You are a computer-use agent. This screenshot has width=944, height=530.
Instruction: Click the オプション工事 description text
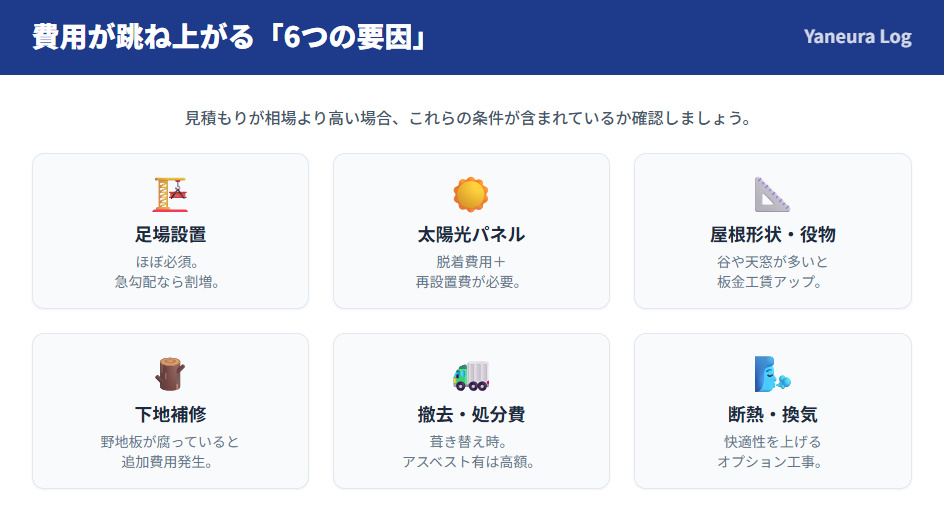(x=772, y=462)
